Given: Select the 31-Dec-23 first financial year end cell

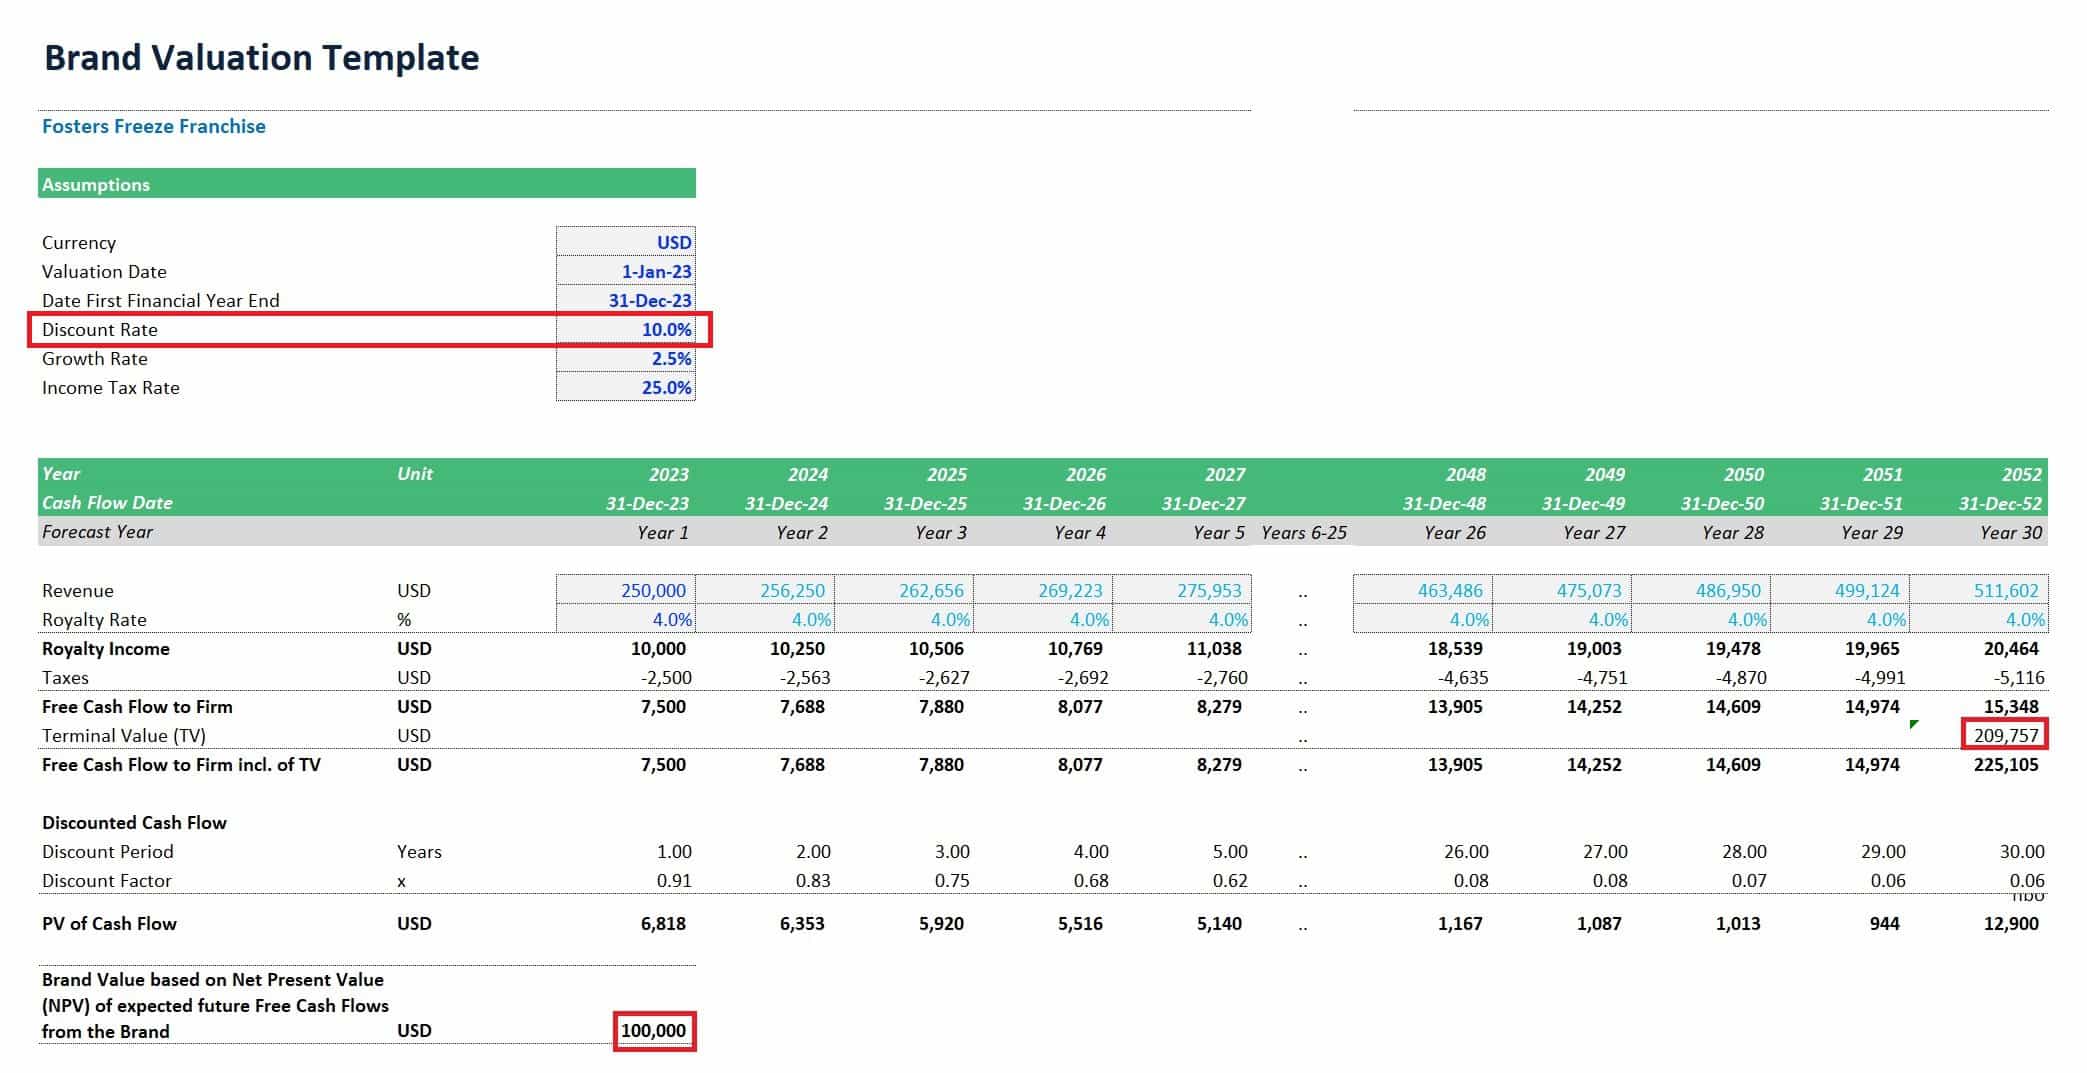Looking at the screenshot, I should point(626,300).
